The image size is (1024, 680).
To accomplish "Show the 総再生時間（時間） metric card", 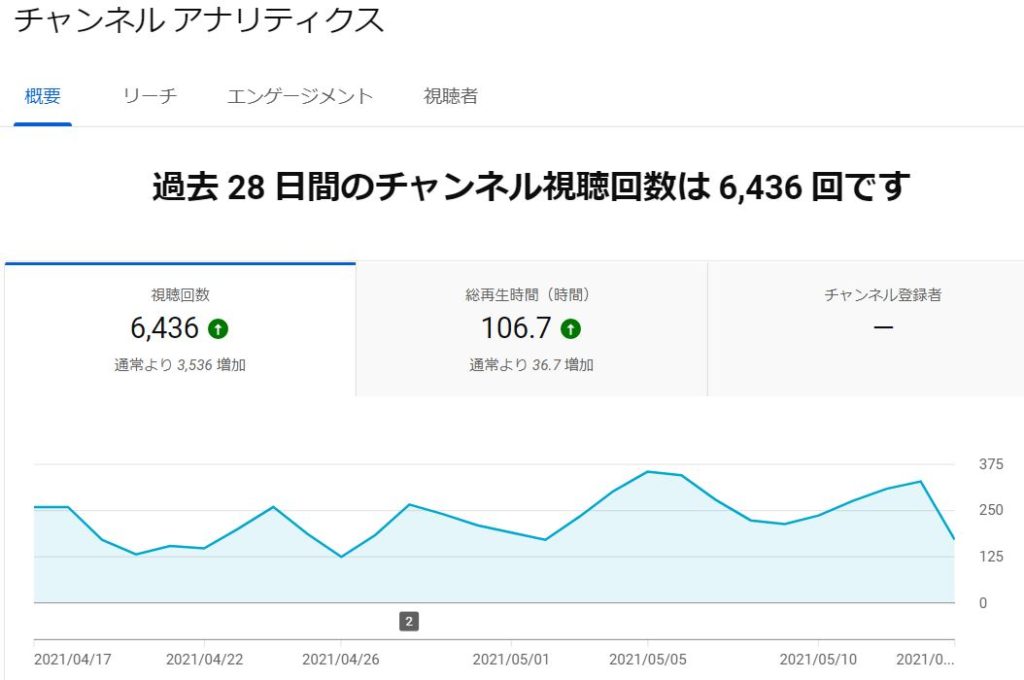I will pos(531,330).
